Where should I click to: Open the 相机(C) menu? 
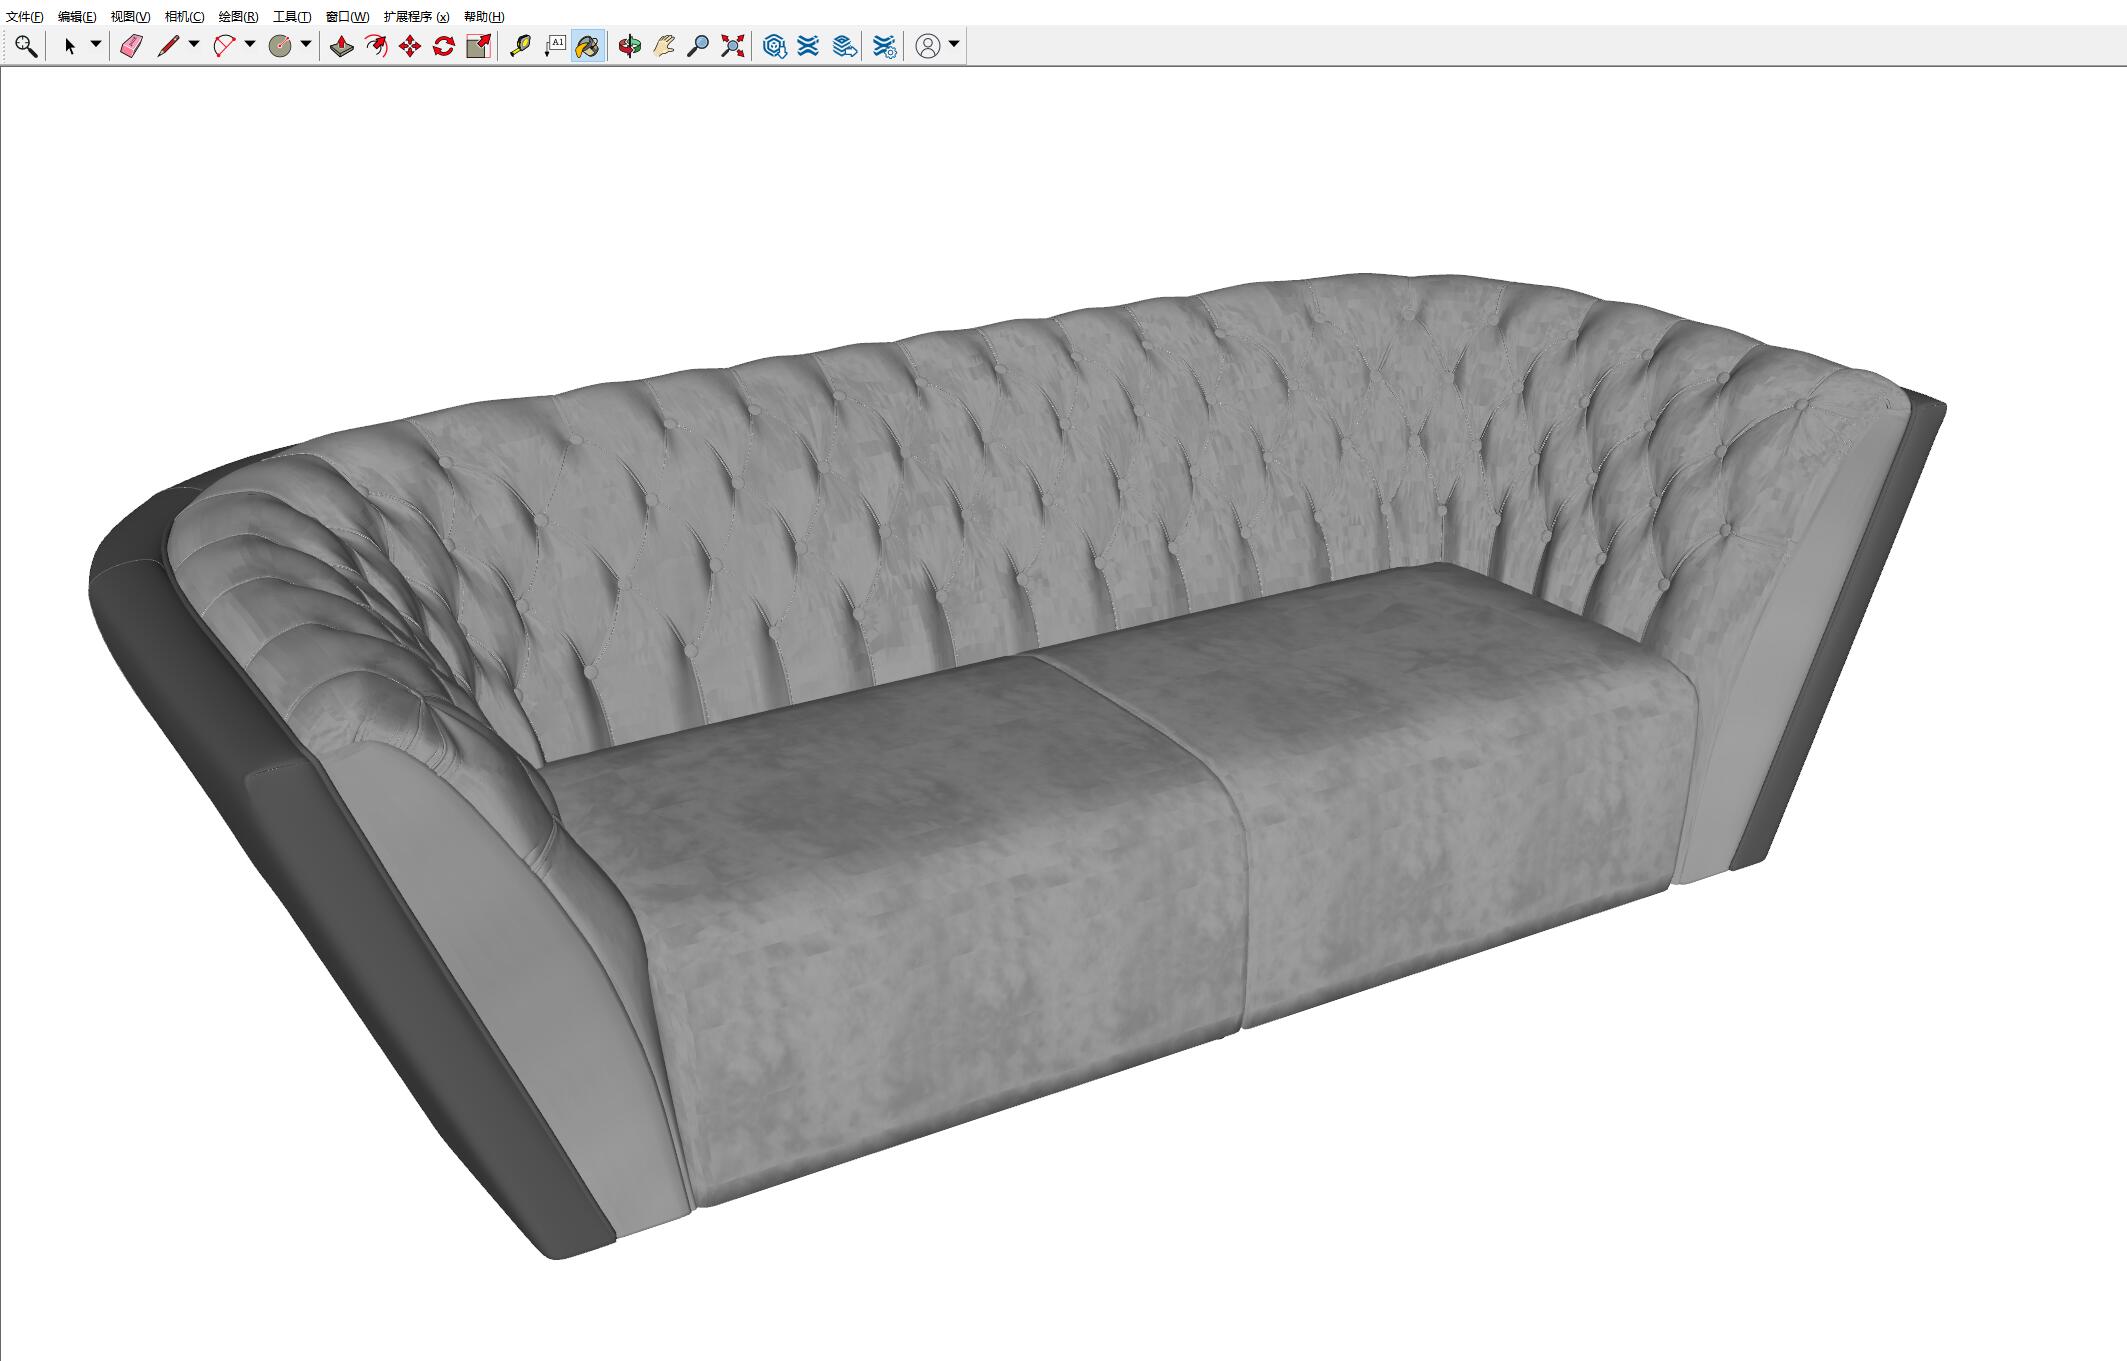click(184, 17)
